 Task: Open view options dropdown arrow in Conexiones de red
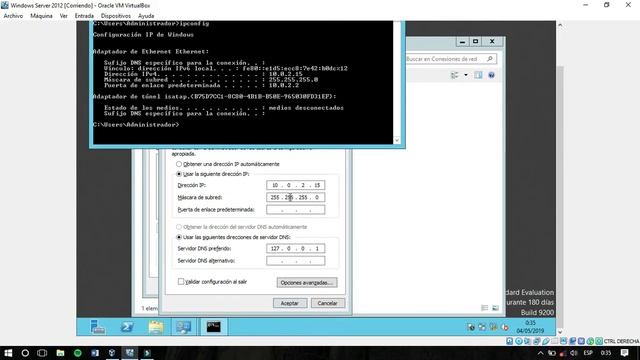point(466,75)
